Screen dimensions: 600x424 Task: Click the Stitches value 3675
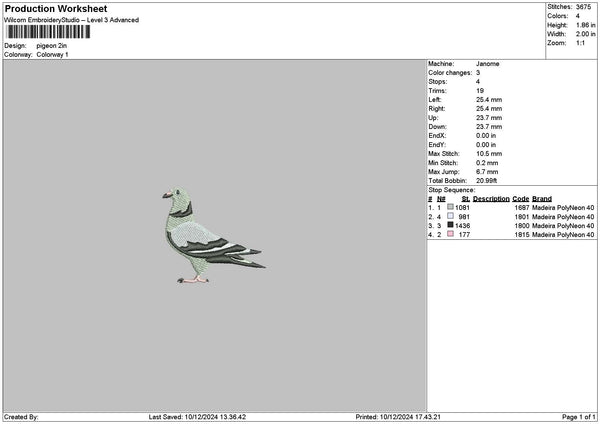pos(584,7)
